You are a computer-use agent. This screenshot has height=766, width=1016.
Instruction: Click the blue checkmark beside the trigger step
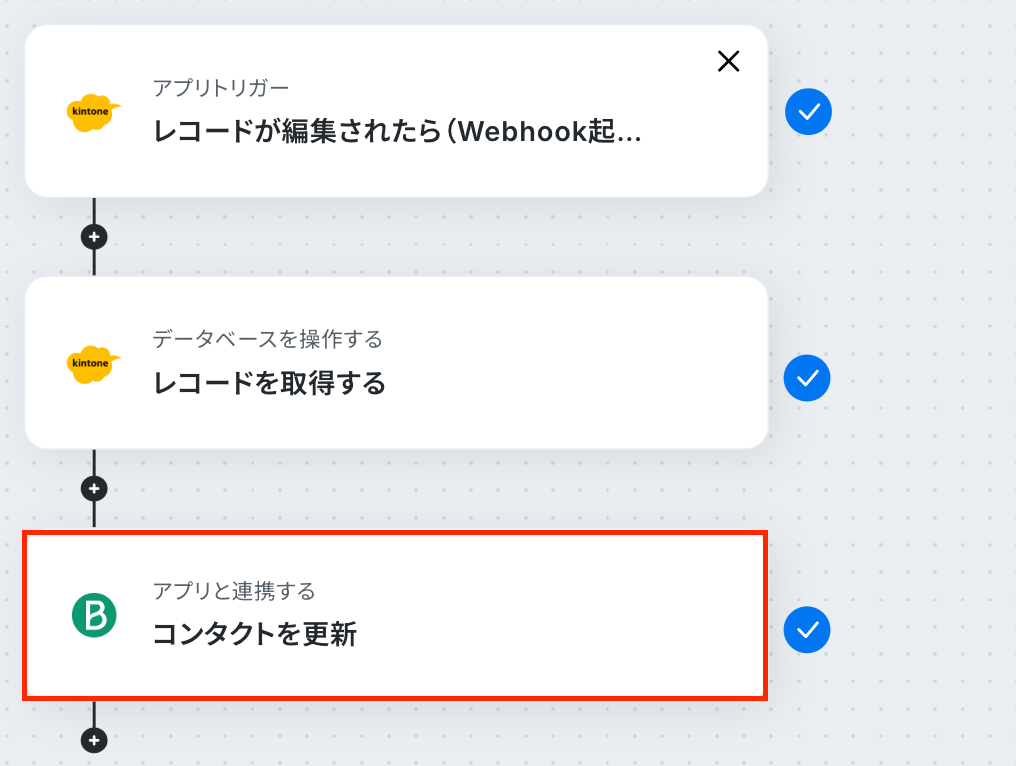pyautogui.click(x=808, y=112)
